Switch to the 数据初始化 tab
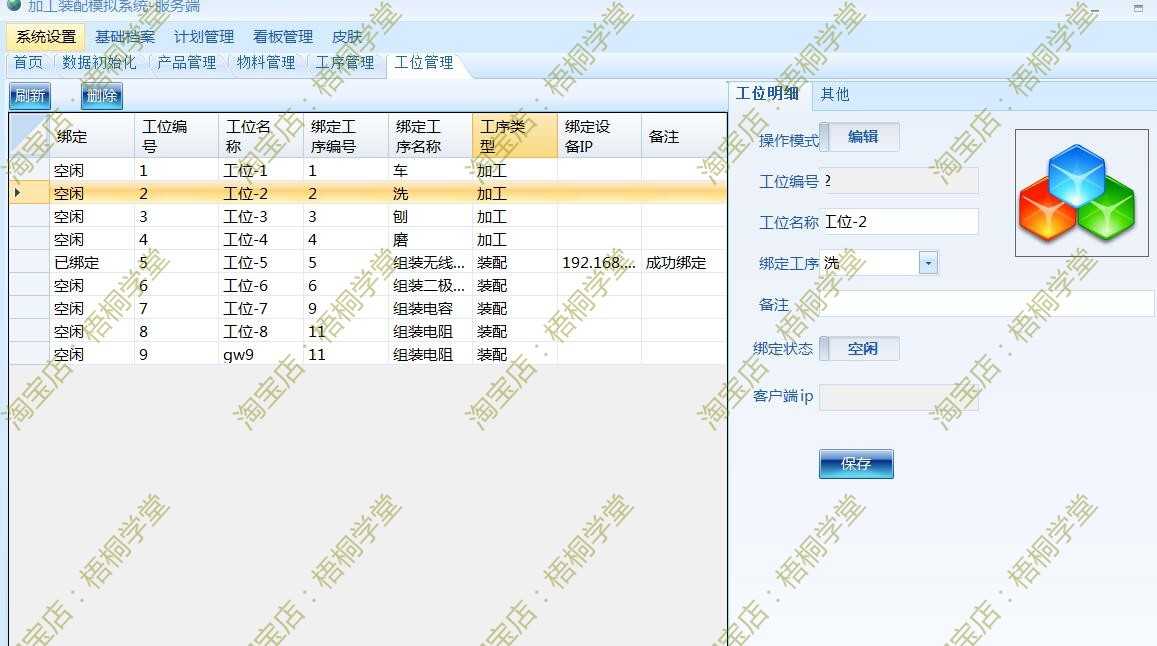The width and height of the screenshot is (1157, 646). (x=99, y=63)
